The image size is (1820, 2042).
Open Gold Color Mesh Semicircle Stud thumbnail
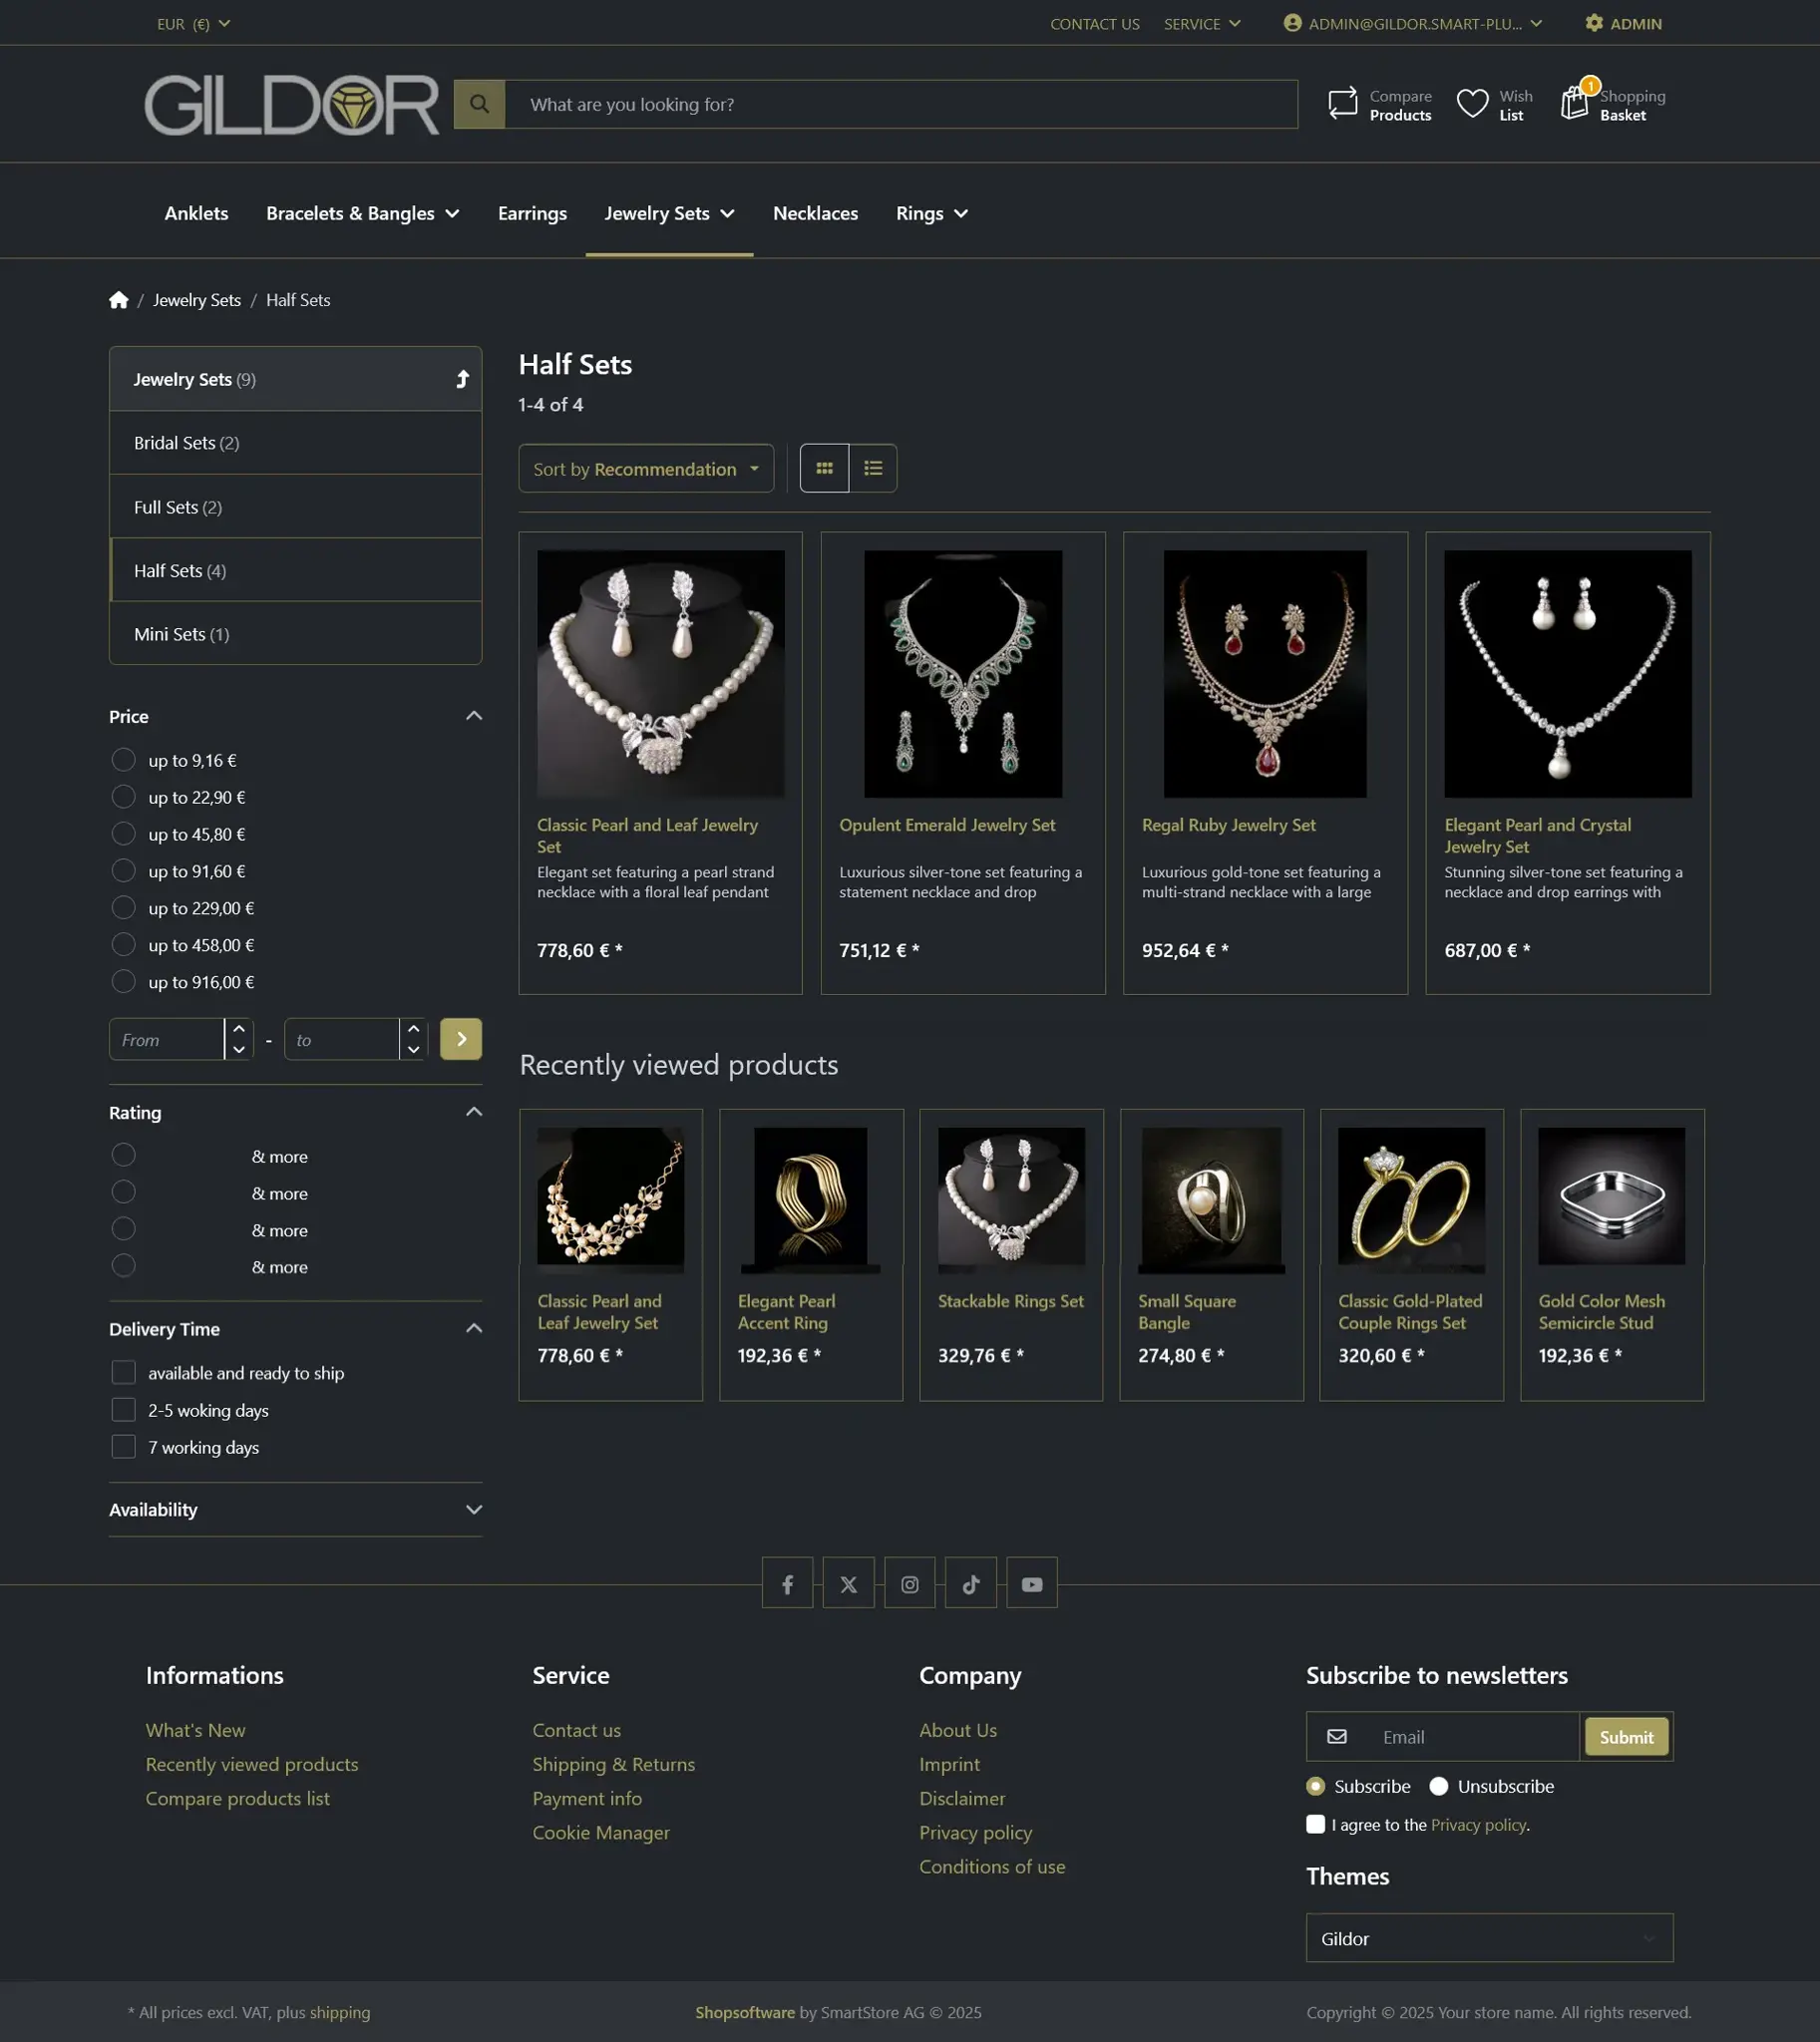1610,1198
